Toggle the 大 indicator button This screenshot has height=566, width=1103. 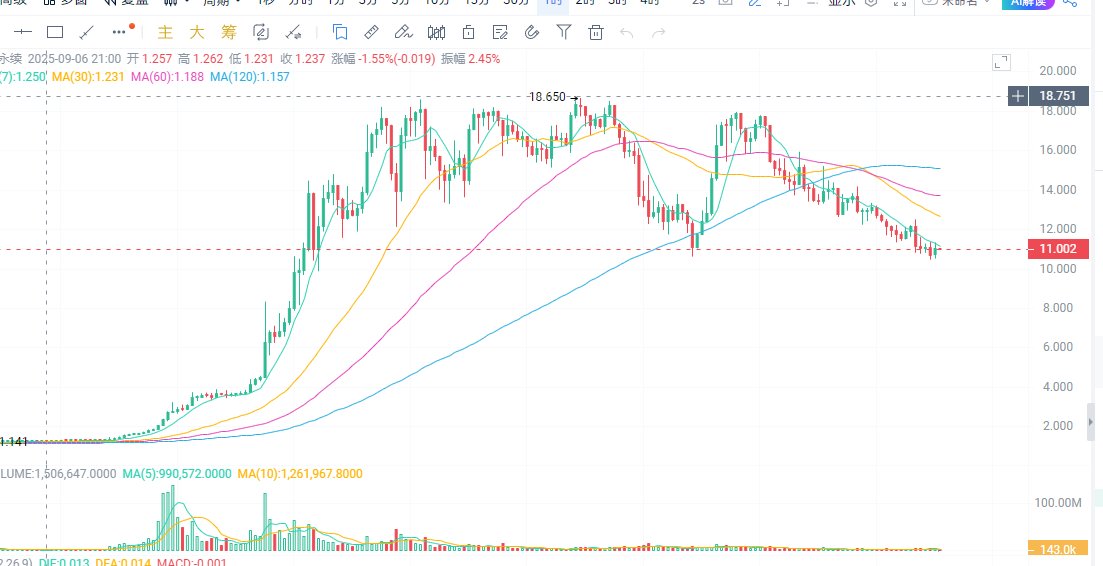[x=196, y=32]
